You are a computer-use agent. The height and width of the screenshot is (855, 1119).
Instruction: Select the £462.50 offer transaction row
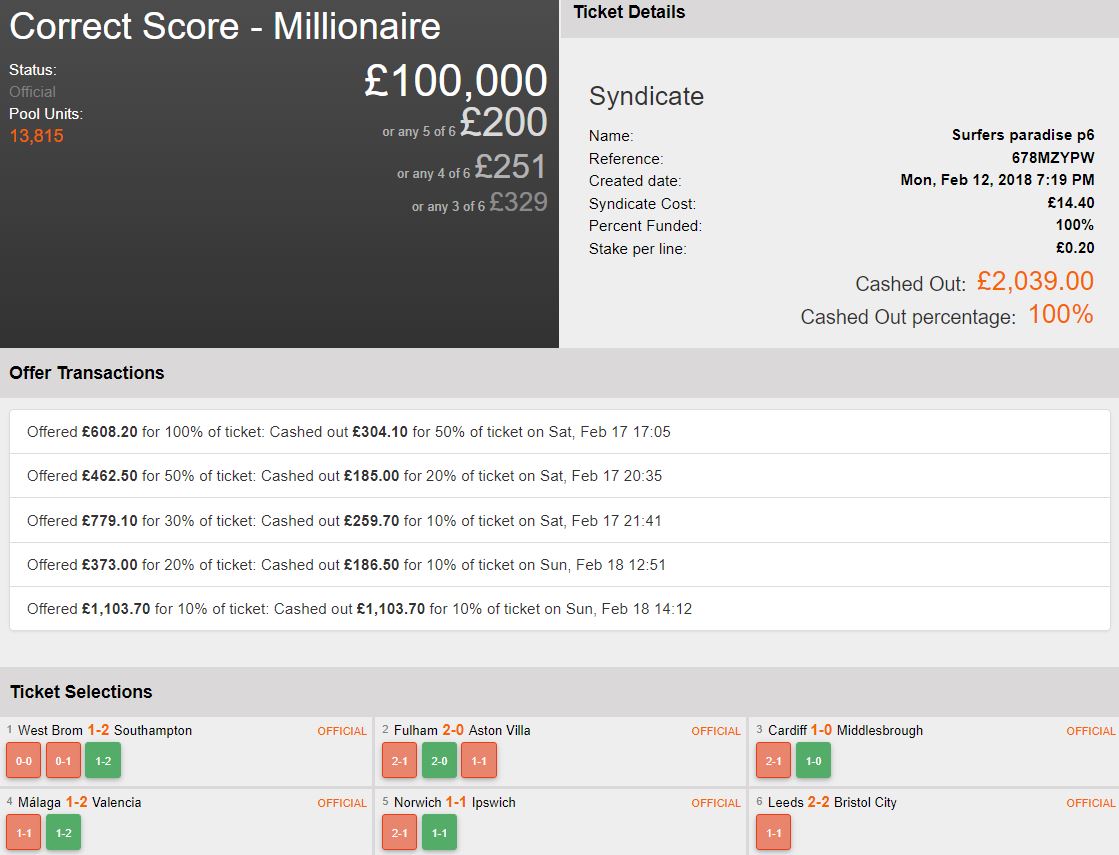pos(559,476)
